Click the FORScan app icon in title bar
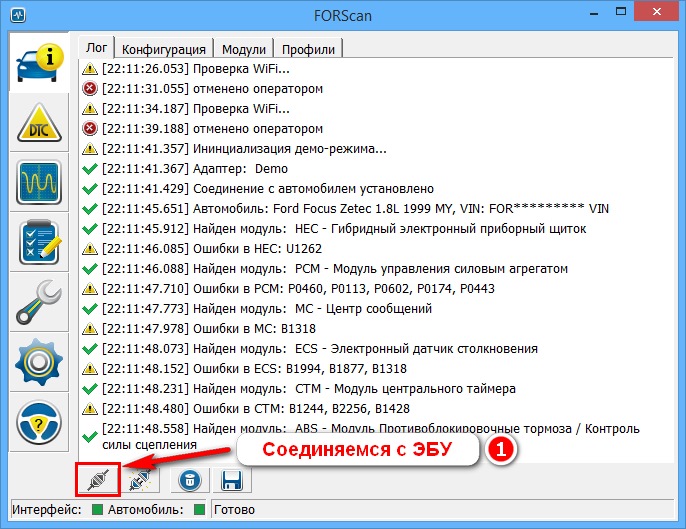686x529 pixels. [18, 15]
